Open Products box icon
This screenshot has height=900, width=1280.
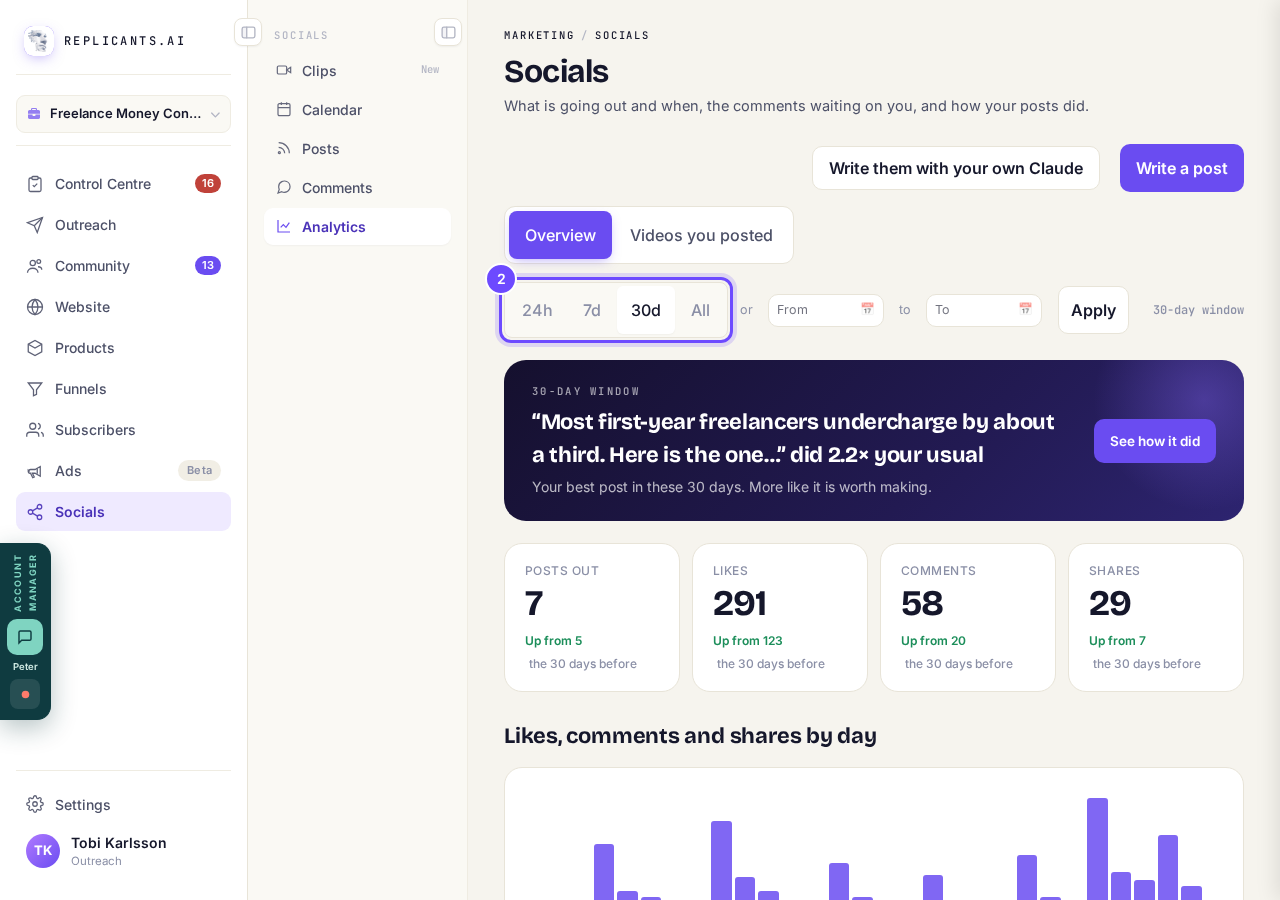pos(35,348)
